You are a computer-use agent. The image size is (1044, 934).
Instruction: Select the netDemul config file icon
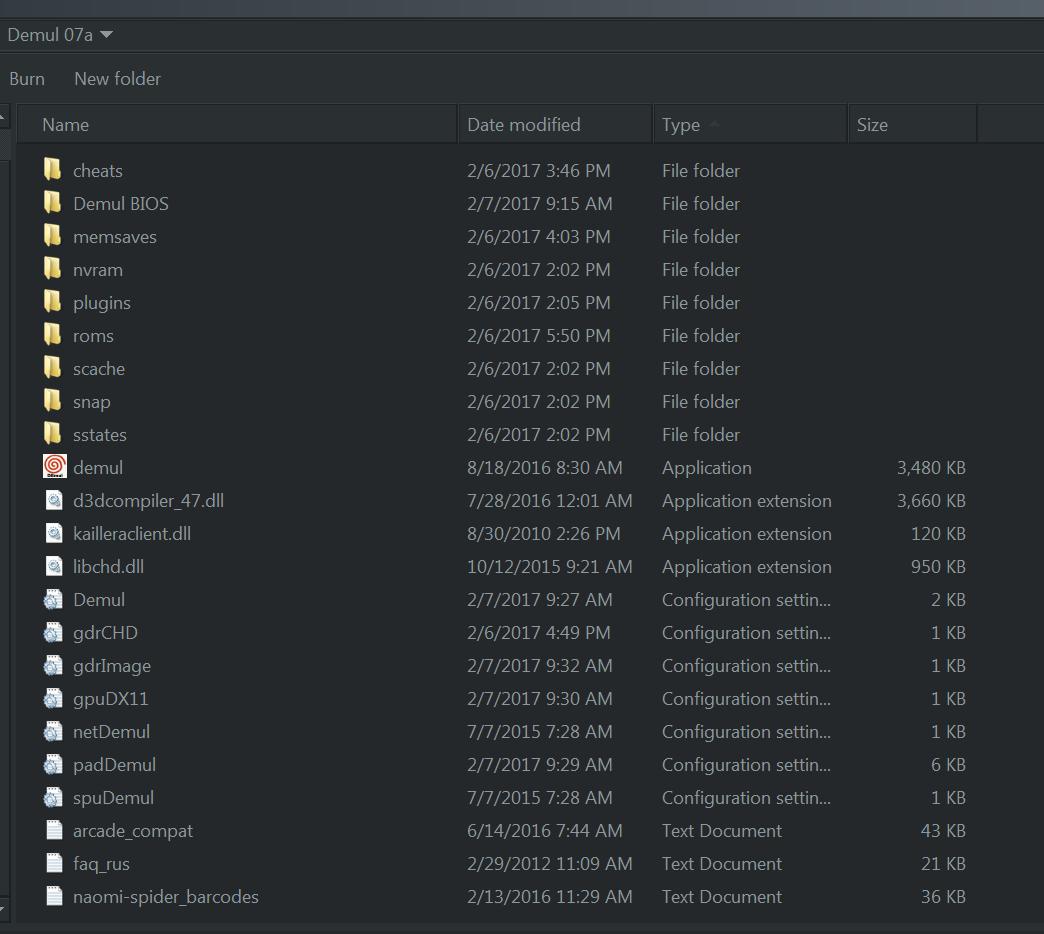[x=53, y=731]
